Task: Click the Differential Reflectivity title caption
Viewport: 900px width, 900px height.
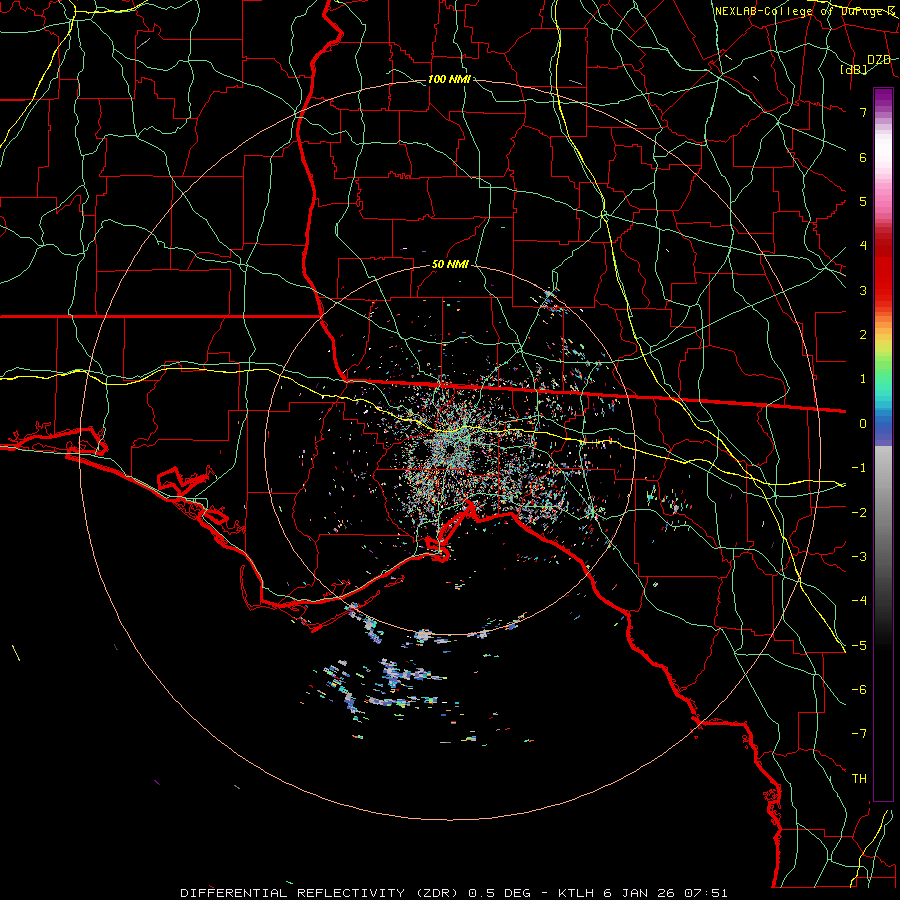Action: (x=453, y=893)
